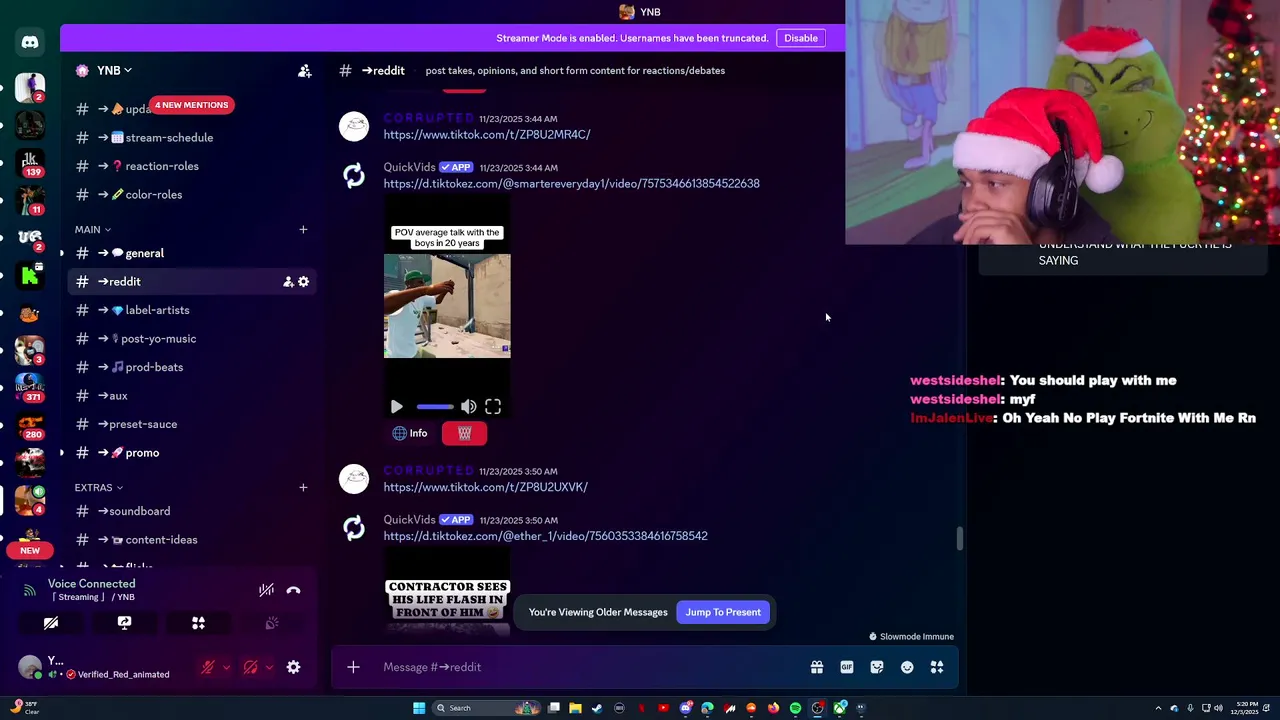This screenshot has height=720, width=1280.
Task: Open the Create Invite icon beside YNB
Action: tap(304, 71)
